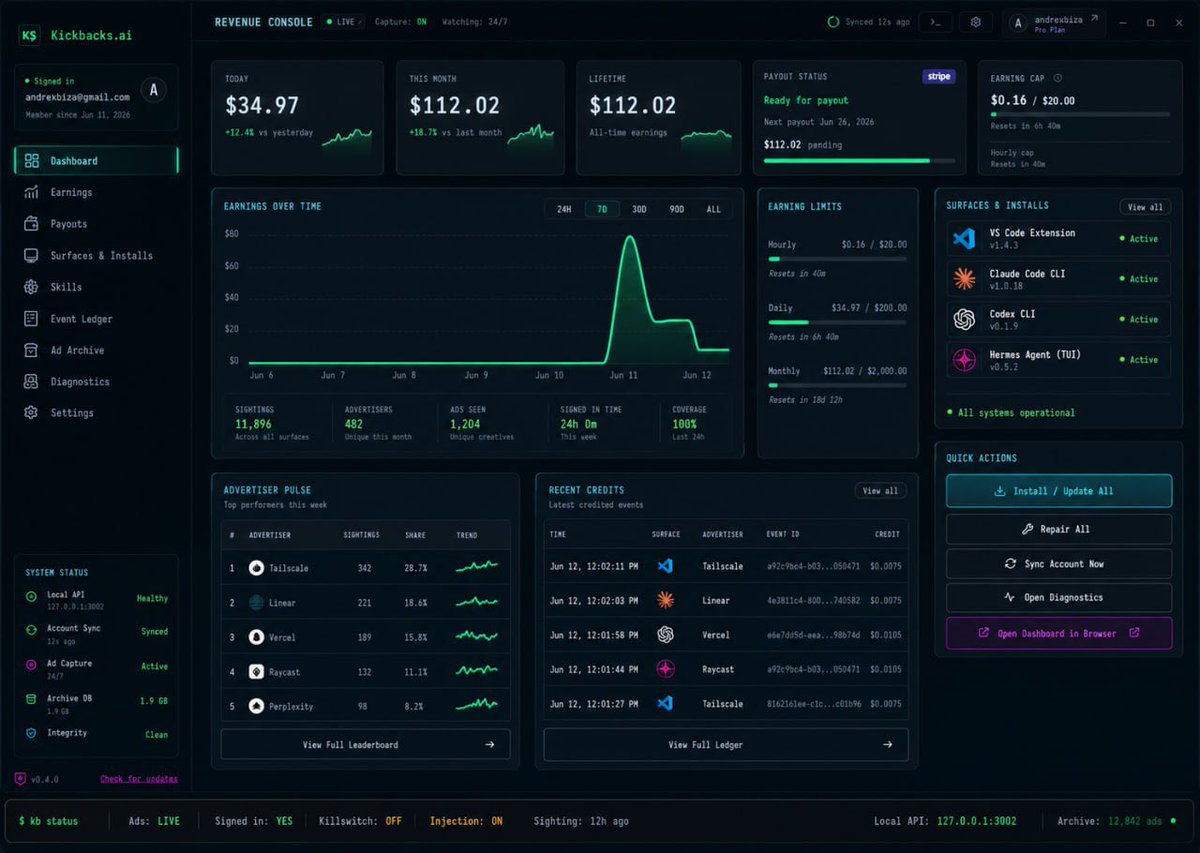Image resolution: width=1200 pixels, height=853 pixels.
Task: Click the Earning Cap info icon
Action: coord(1058,78)
